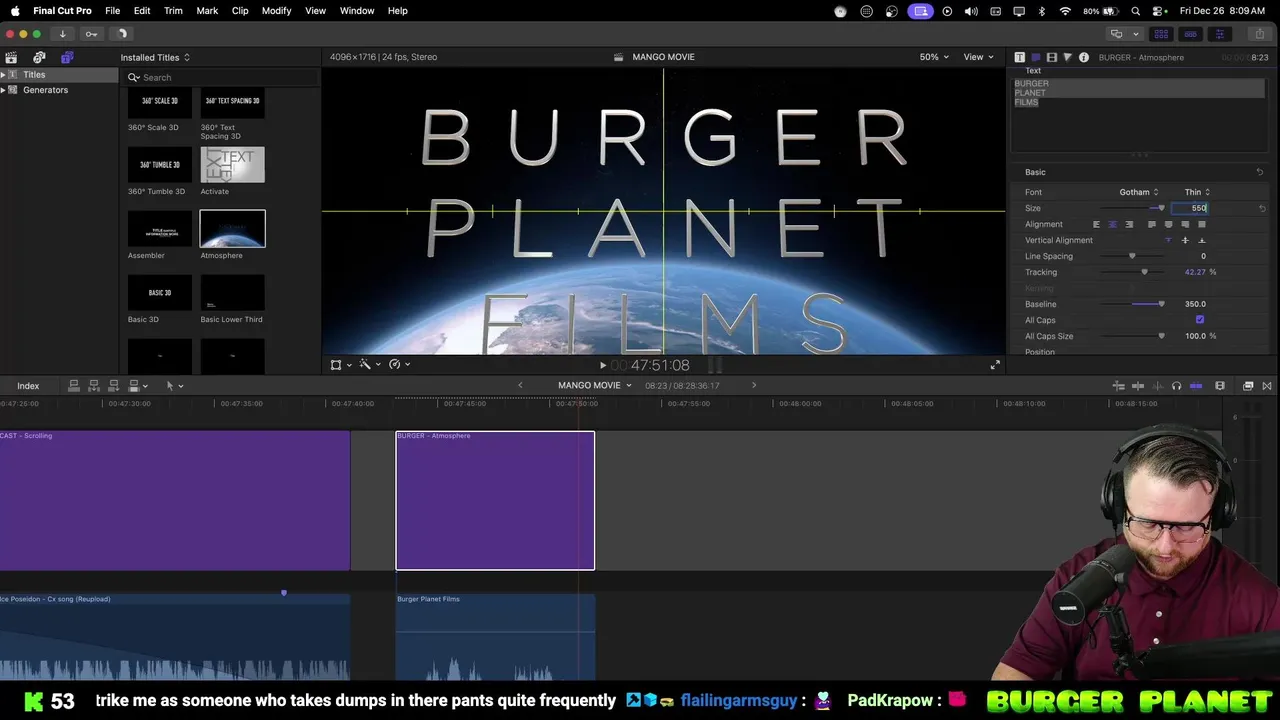This screenshot has height=720, width=1280.
Task: Insert the selected clip into the timeline
Action: 94,385
